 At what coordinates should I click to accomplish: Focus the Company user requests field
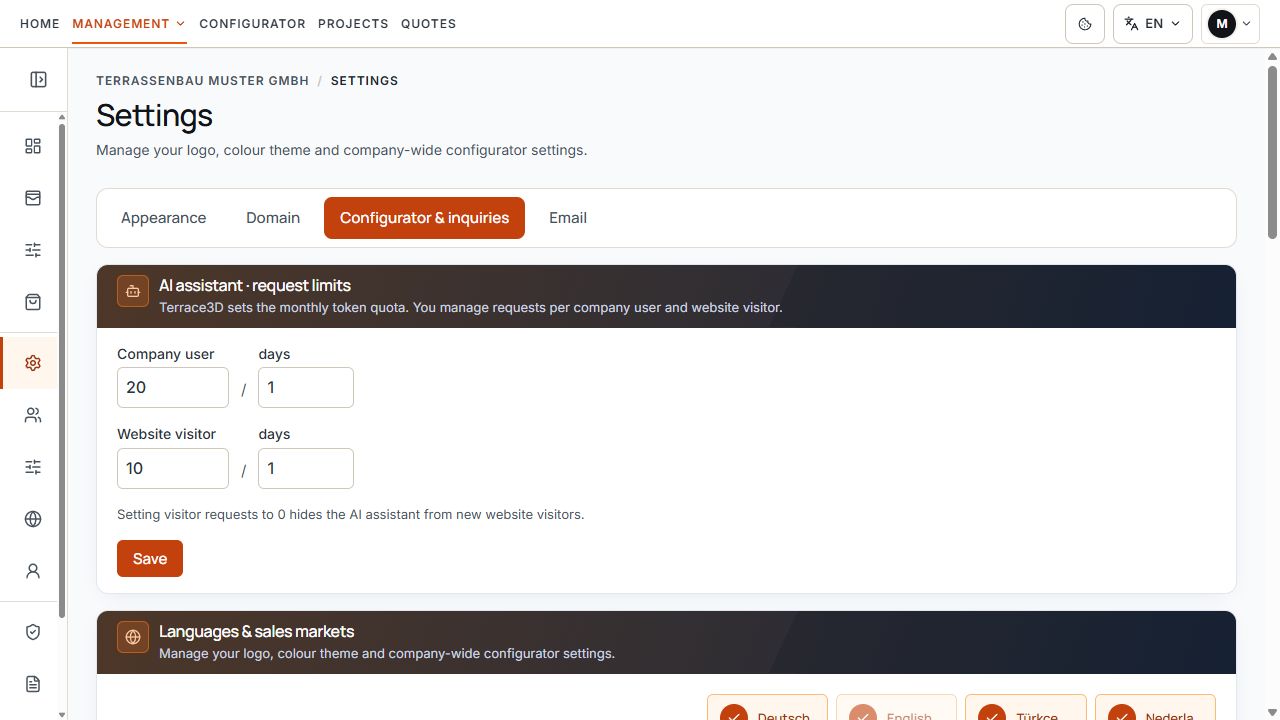pos(173,387)
